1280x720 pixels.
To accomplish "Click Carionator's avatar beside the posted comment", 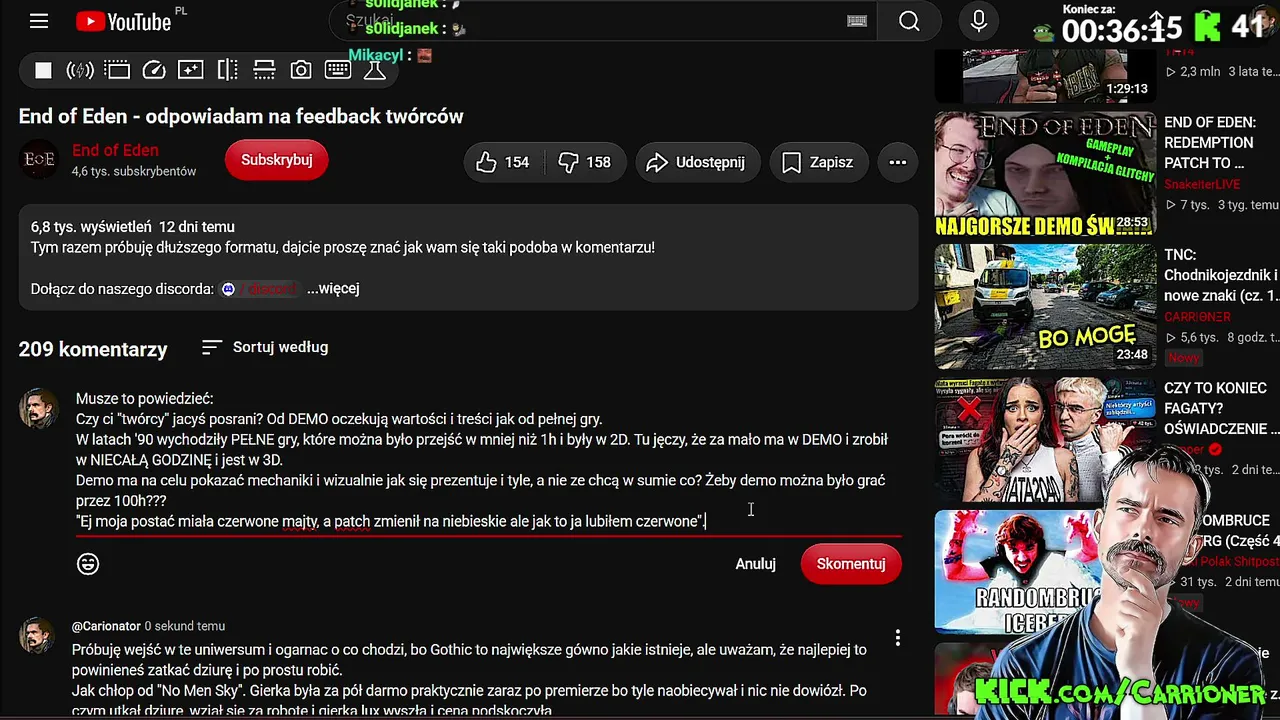I will (39, 637).
